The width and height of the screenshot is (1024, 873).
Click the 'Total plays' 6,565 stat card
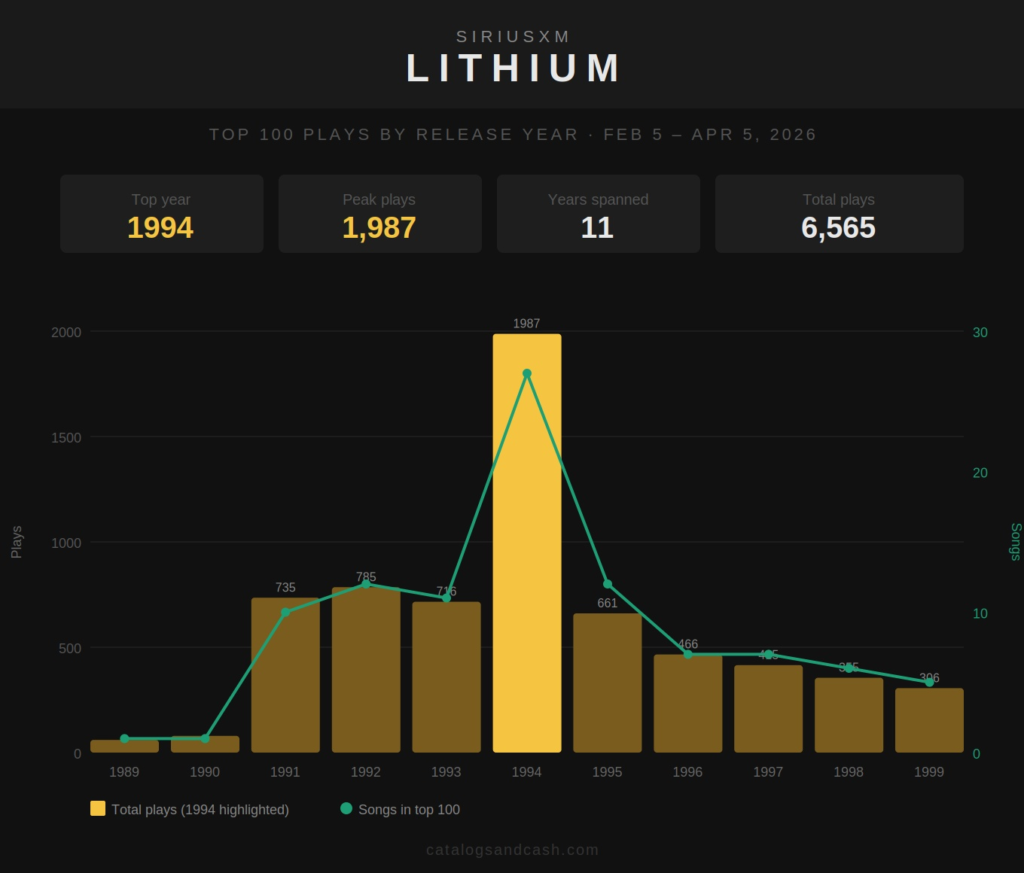[839, 214]
